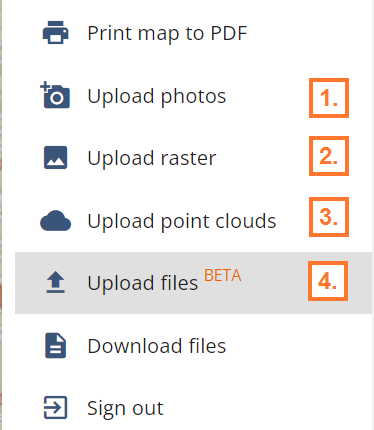Click the orange box numbered 1

point(329,98)
